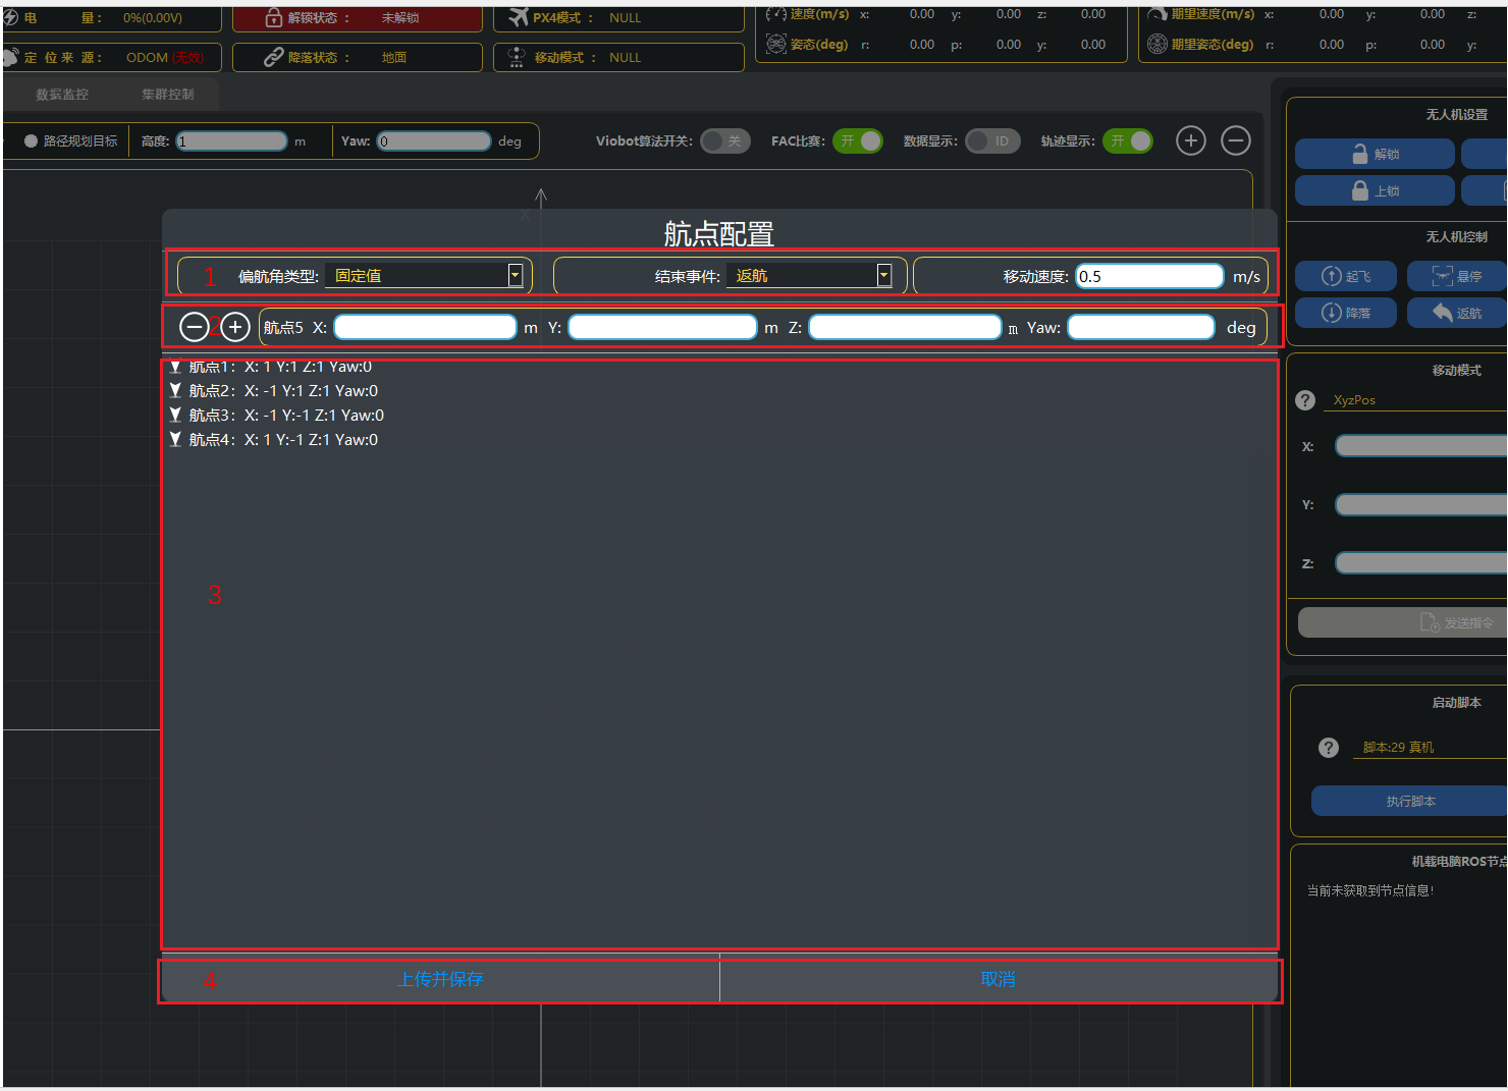Click the 航点5 X coordinate field
1508x1091 pixels.
(425, 327)
